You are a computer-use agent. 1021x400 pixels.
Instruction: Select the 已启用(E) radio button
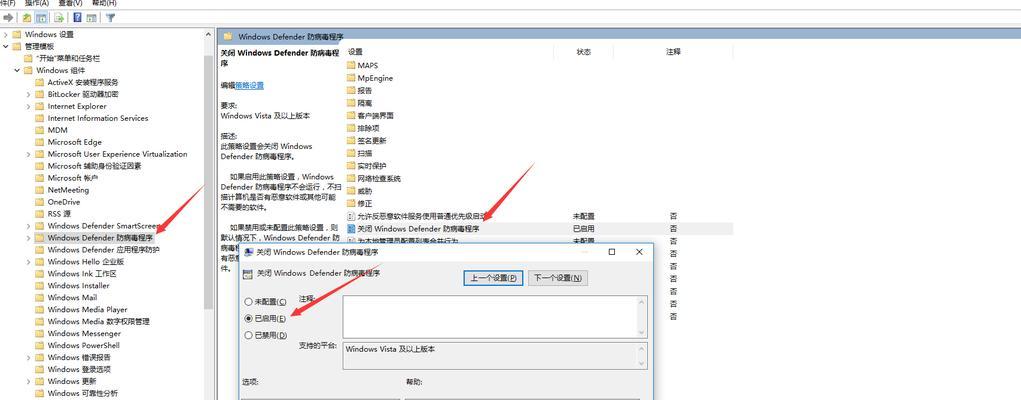pyautogui.click(x=248, y=319)
